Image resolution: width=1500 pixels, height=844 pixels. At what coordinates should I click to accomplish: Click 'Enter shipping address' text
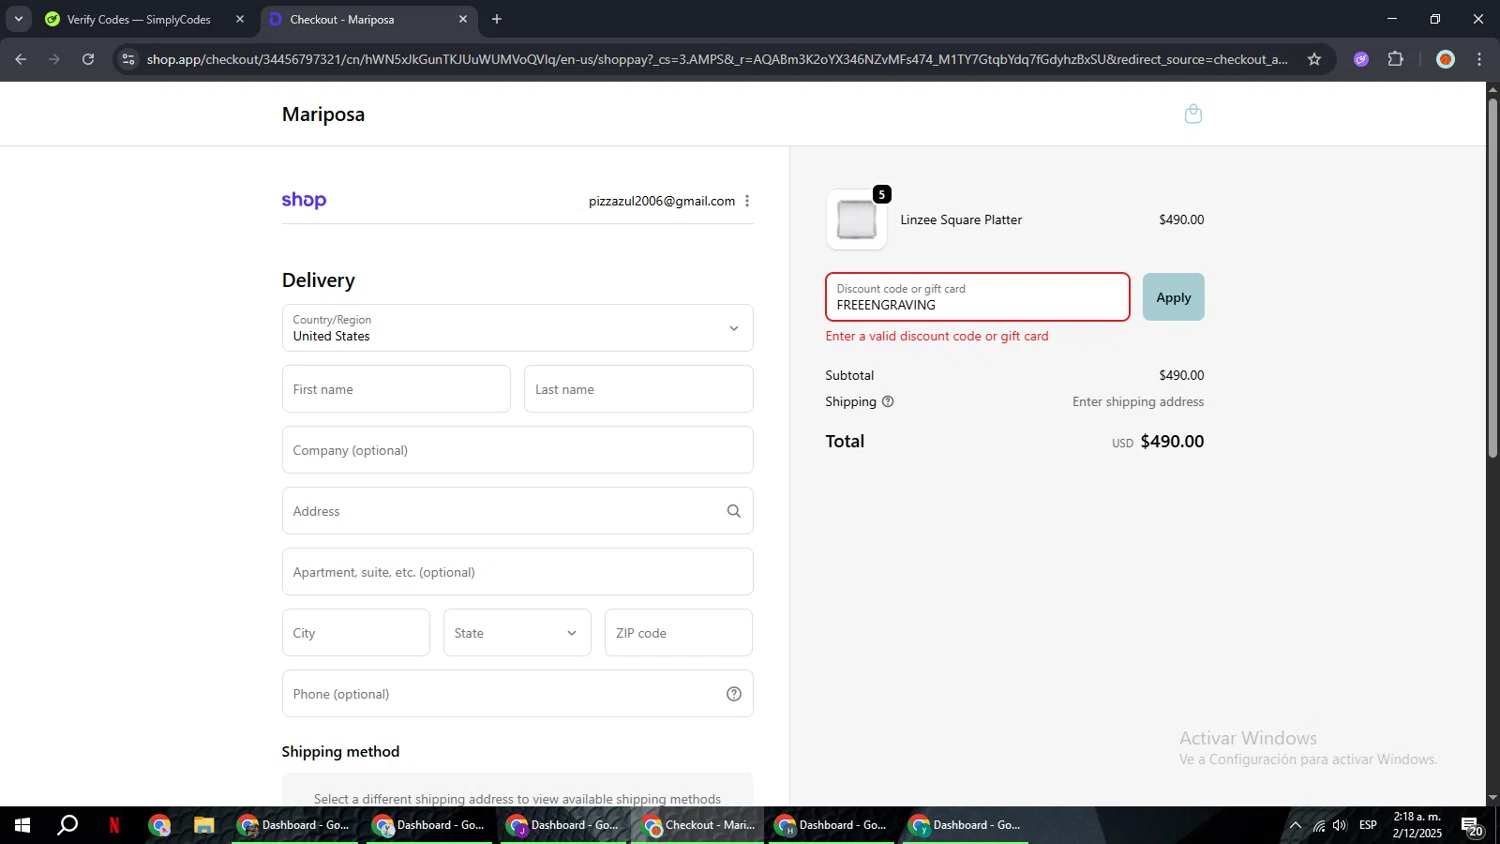1138,402
